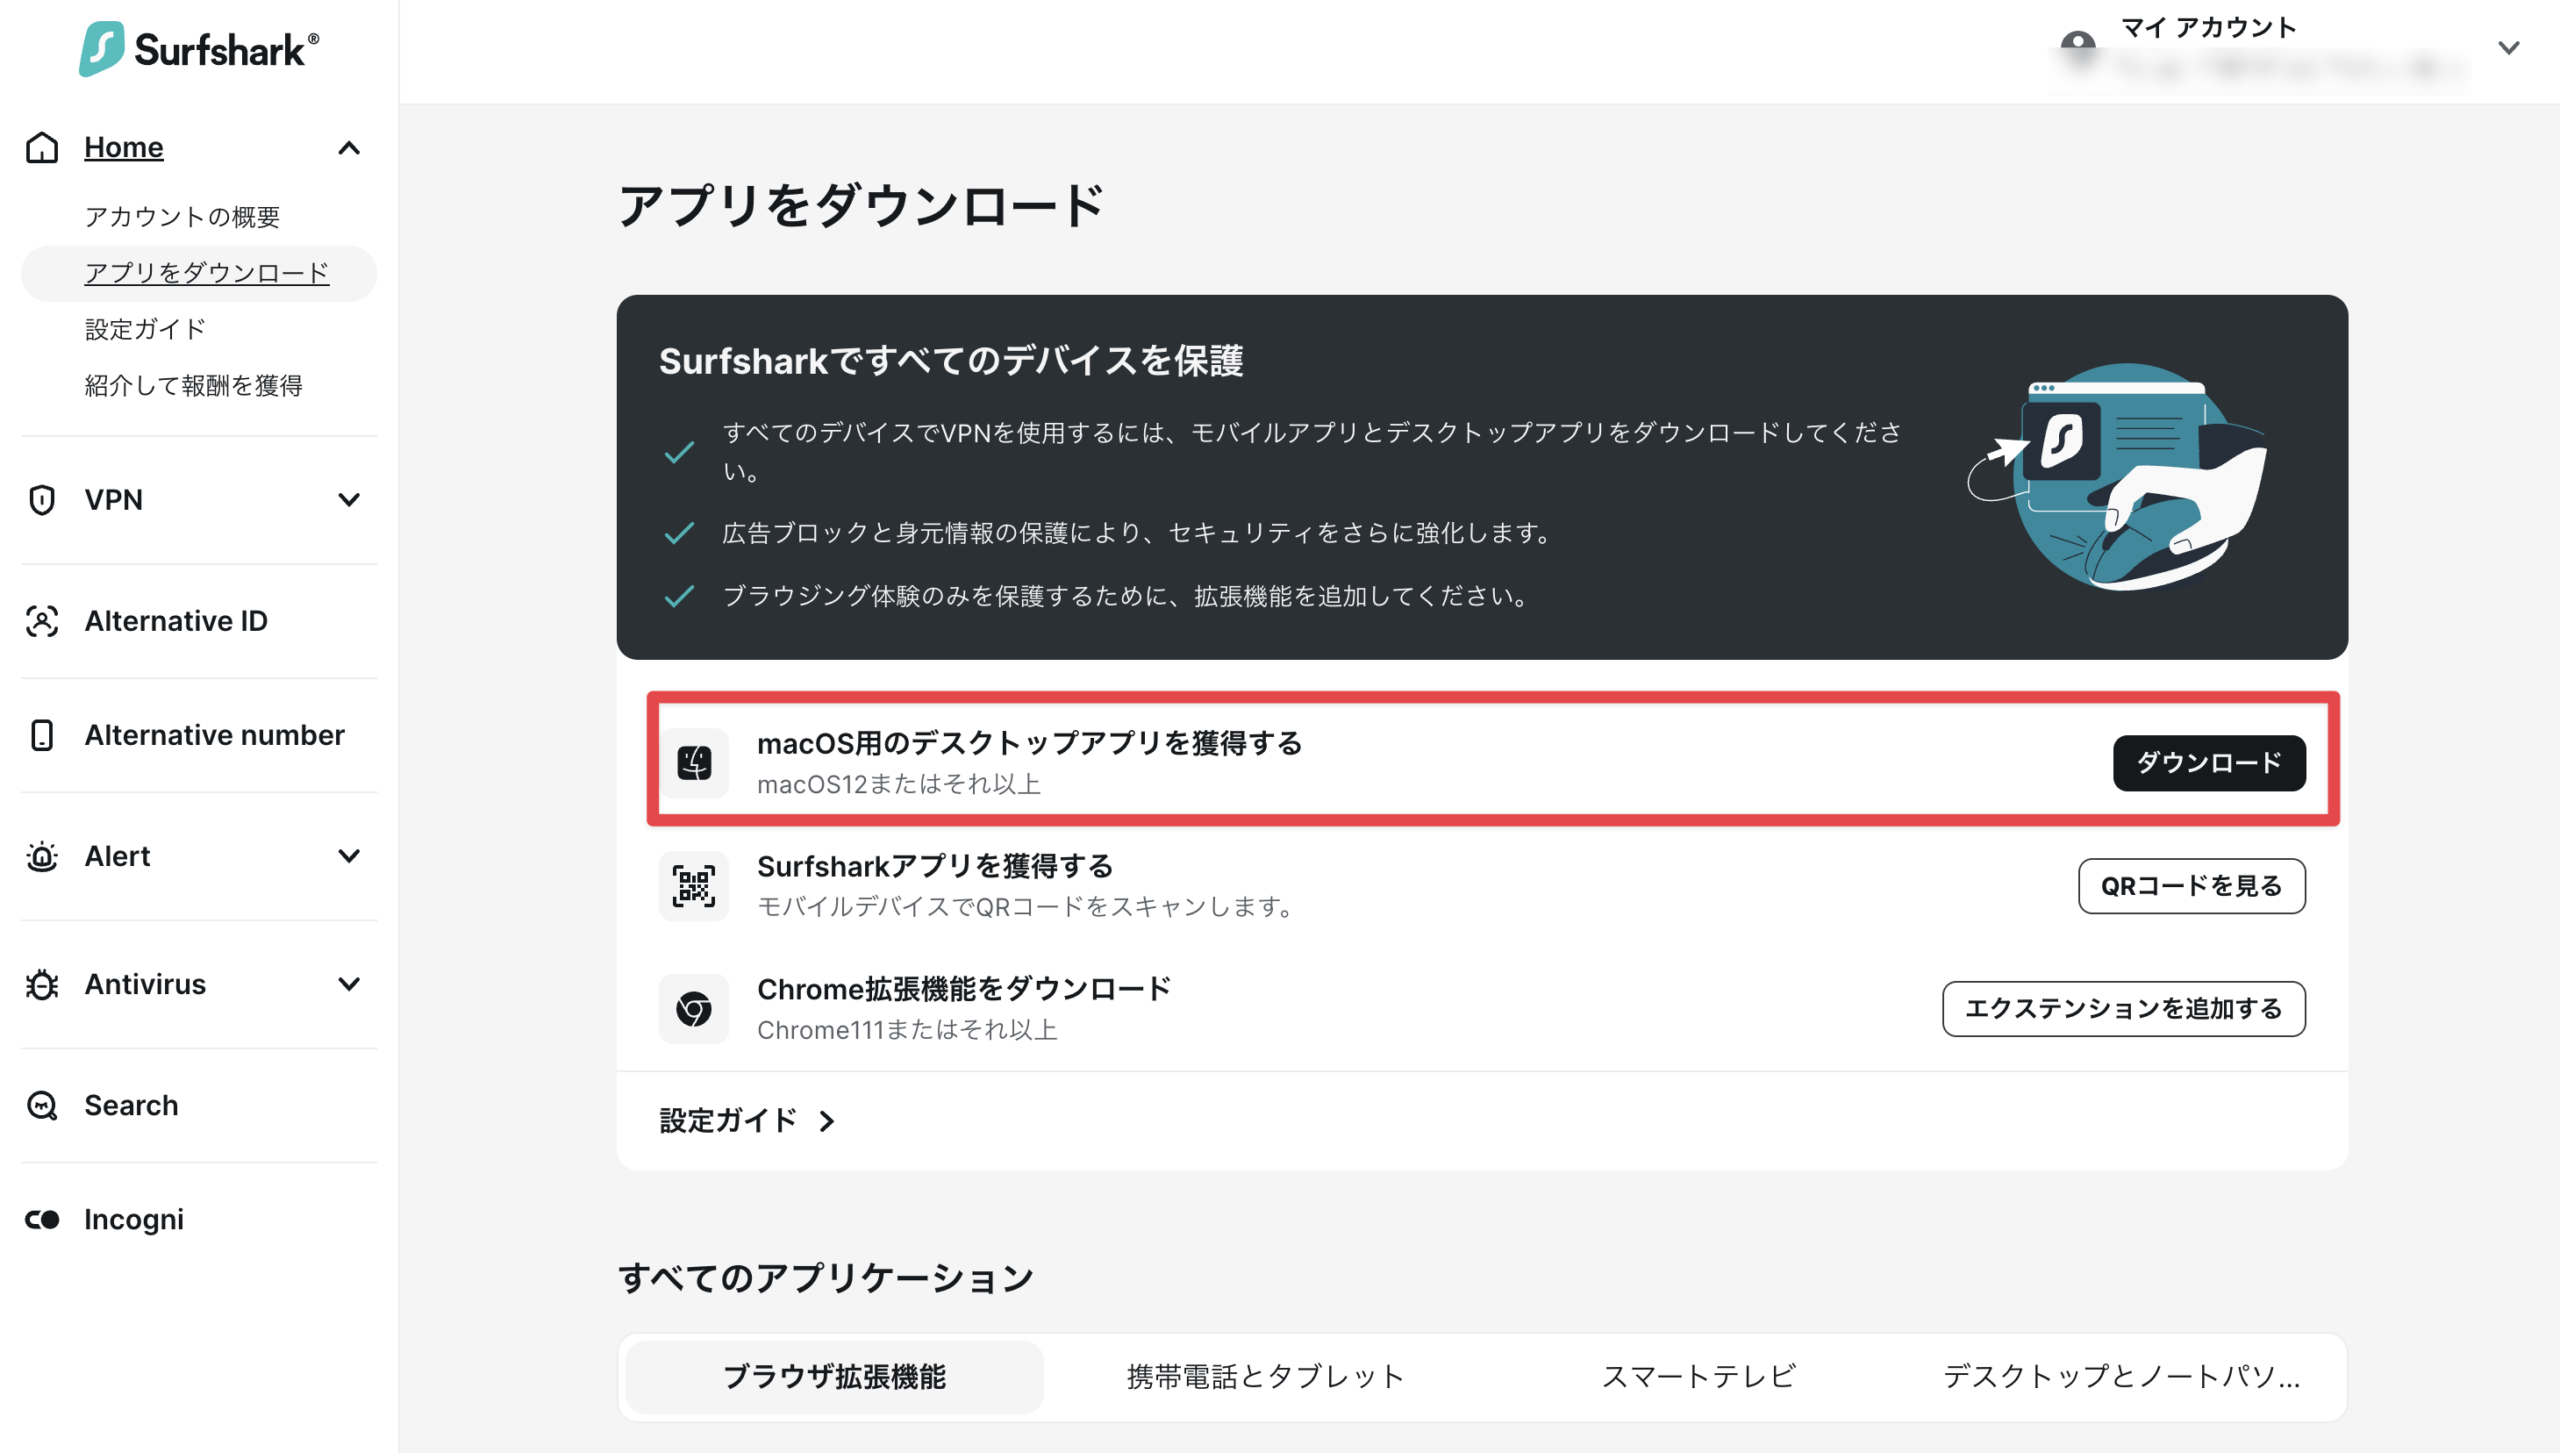This screenshot has width=2560, height=1453.
Task: Expand the VPN section chevron
Action: [x=349, y=500]
